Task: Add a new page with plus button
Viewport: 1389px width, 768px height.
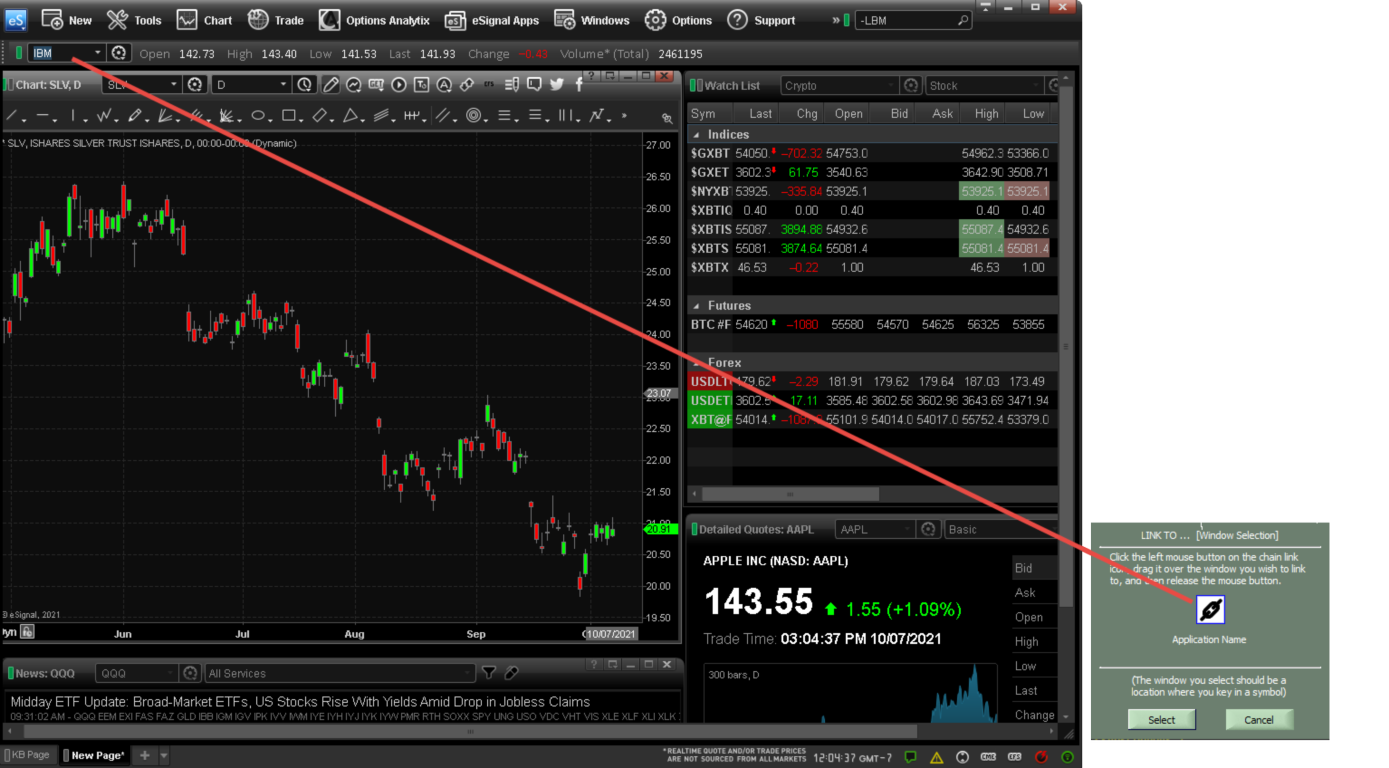Action: tap(144, 755)
